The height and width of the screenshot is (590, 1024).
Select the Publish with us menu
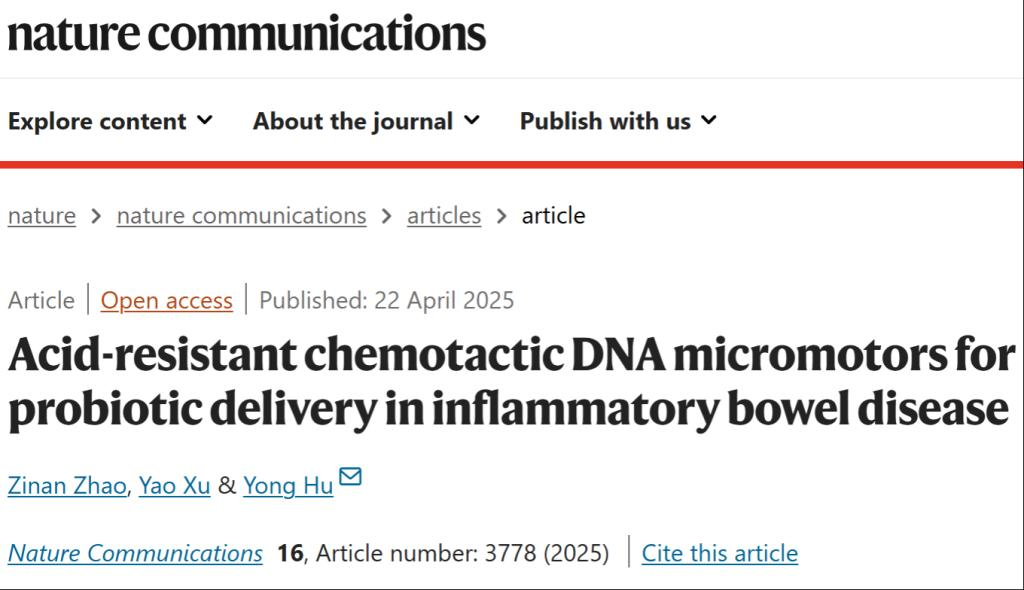605,122
